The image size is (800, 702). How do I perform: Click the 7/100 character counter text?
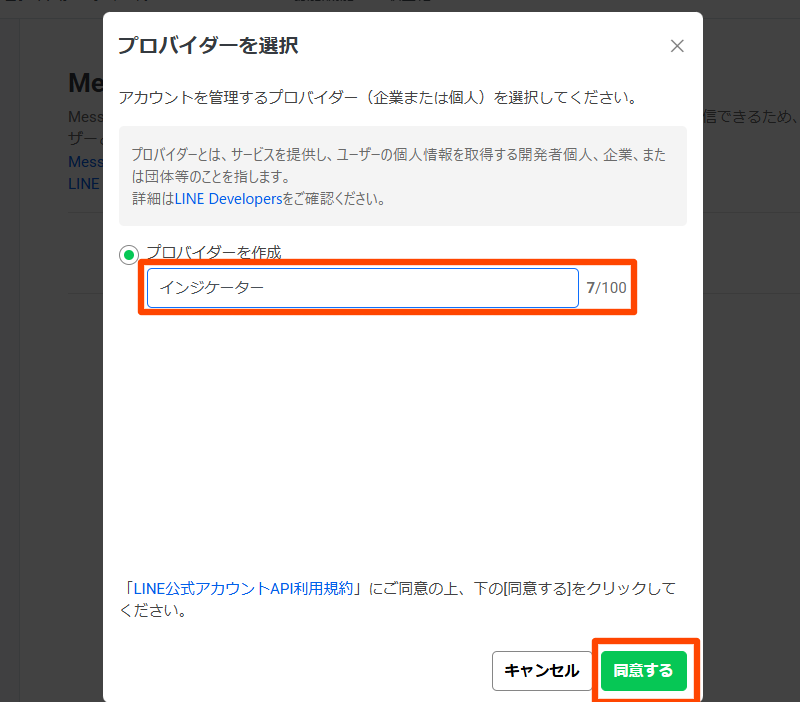pos(606,288)
